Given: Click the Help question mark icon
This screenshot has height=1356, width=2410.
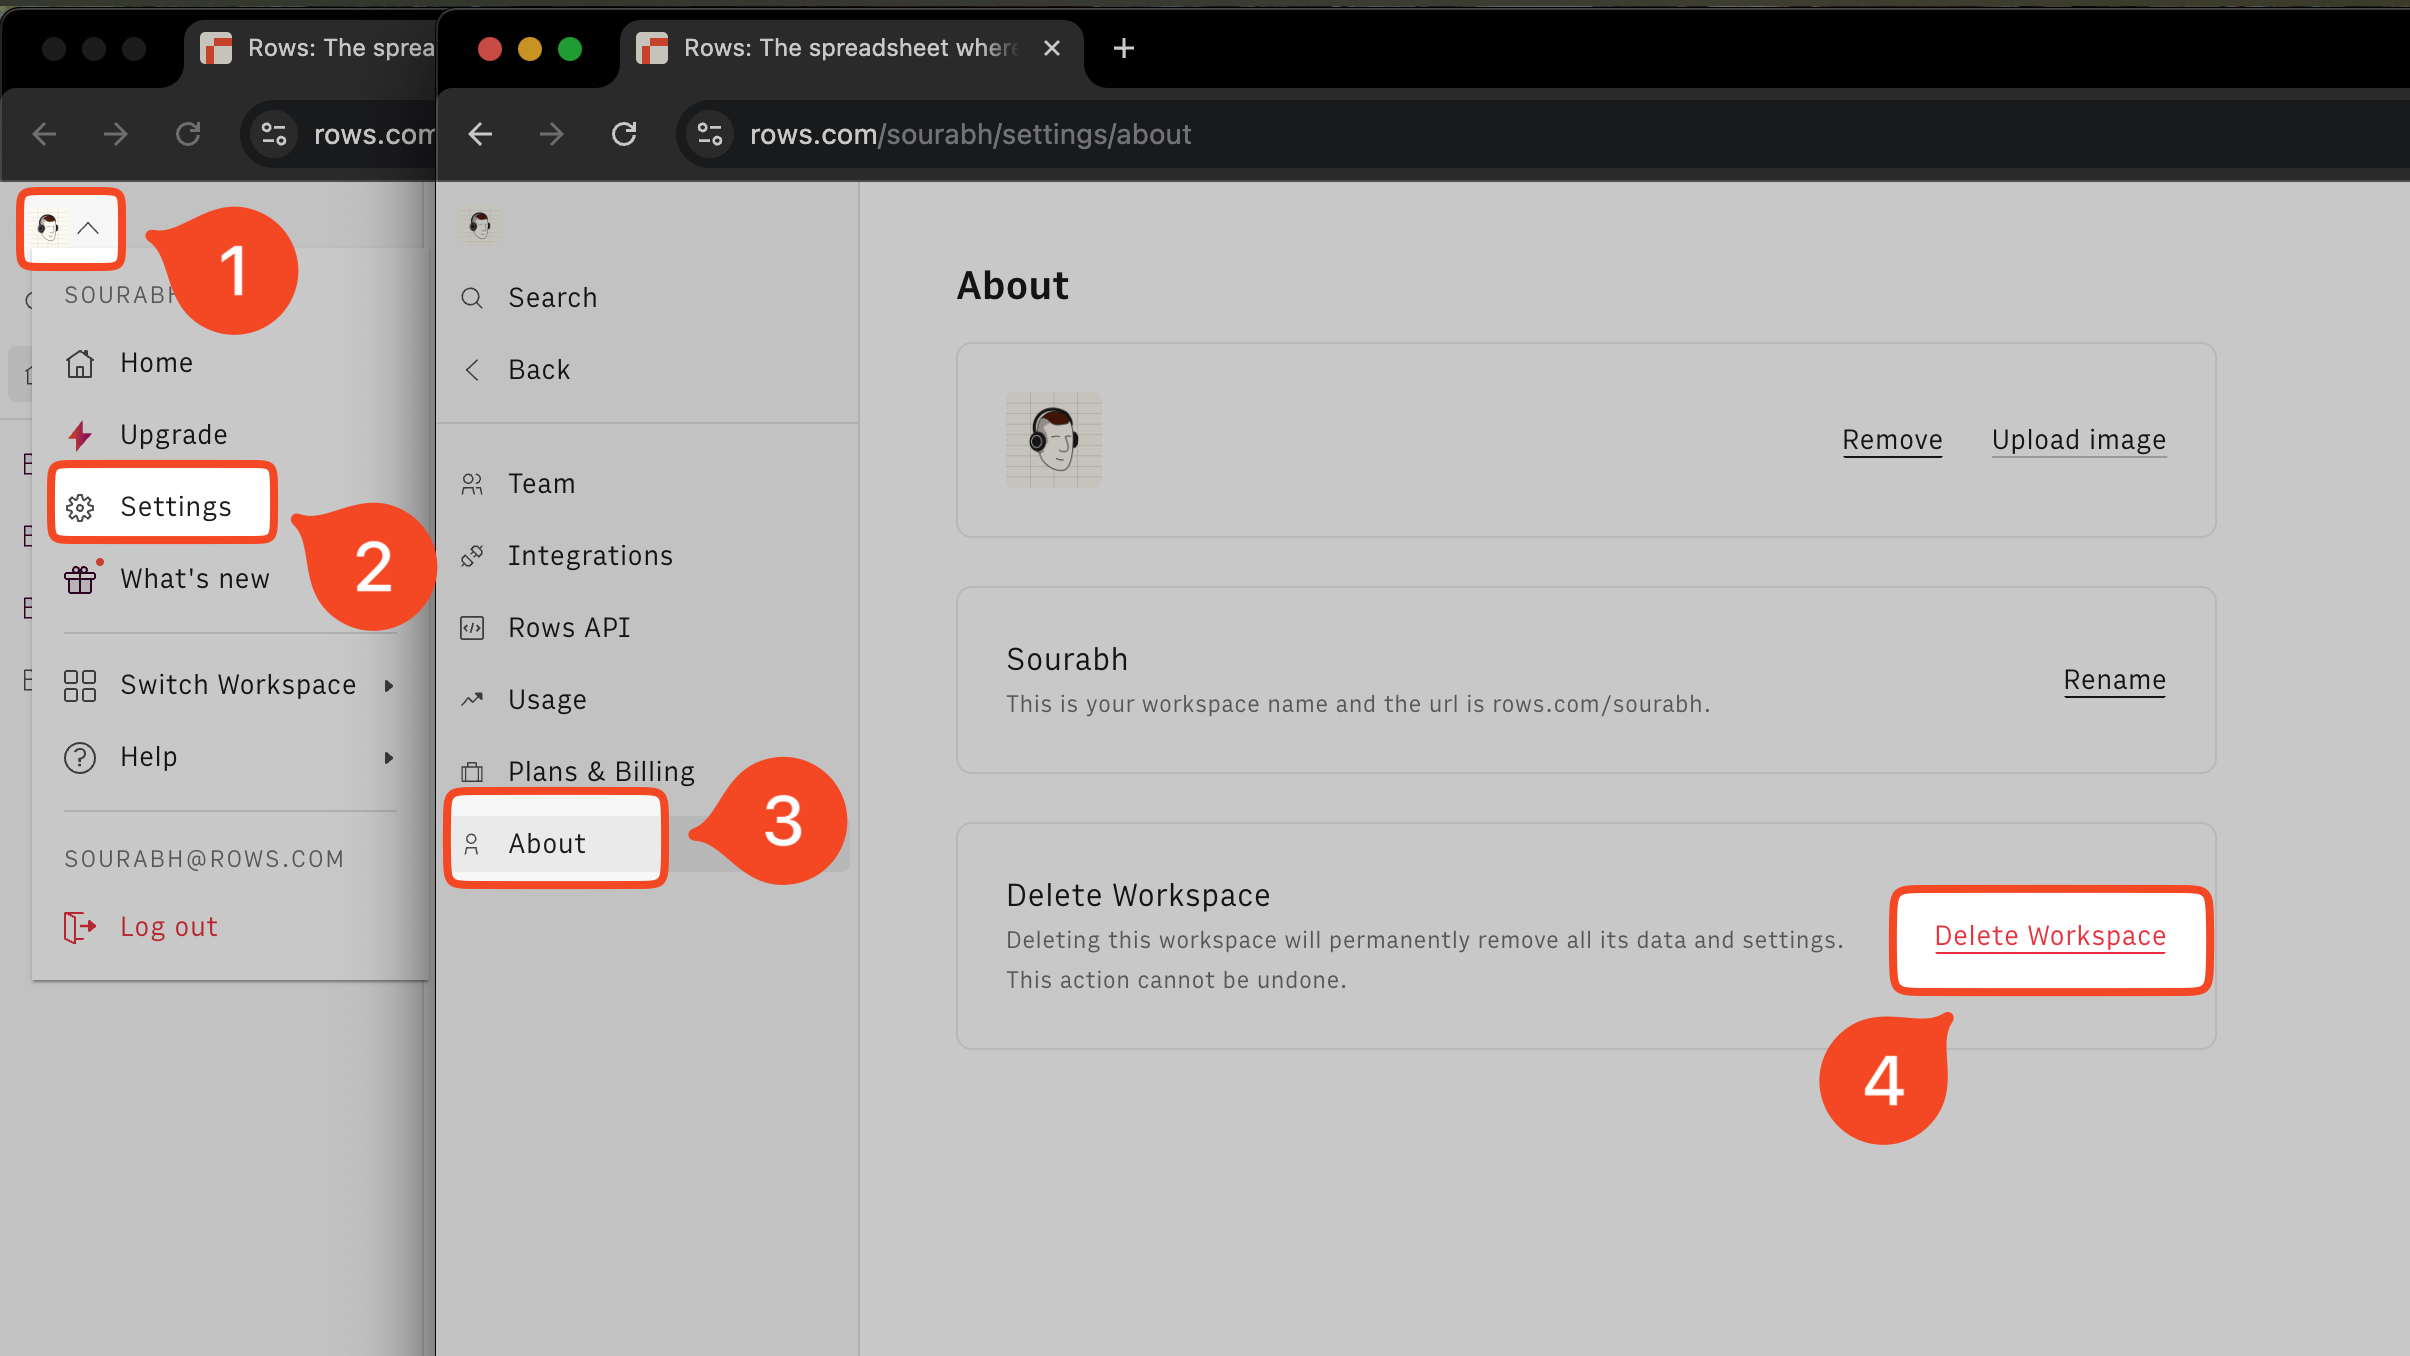Looking at the screenshot, I should coord(80,757).
